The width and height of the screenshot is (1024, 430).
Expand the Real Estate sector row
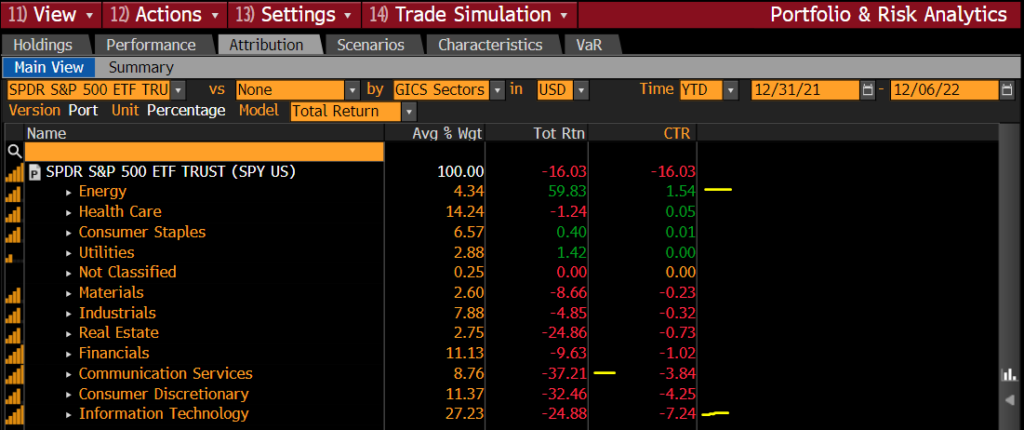tap(69, 333)
